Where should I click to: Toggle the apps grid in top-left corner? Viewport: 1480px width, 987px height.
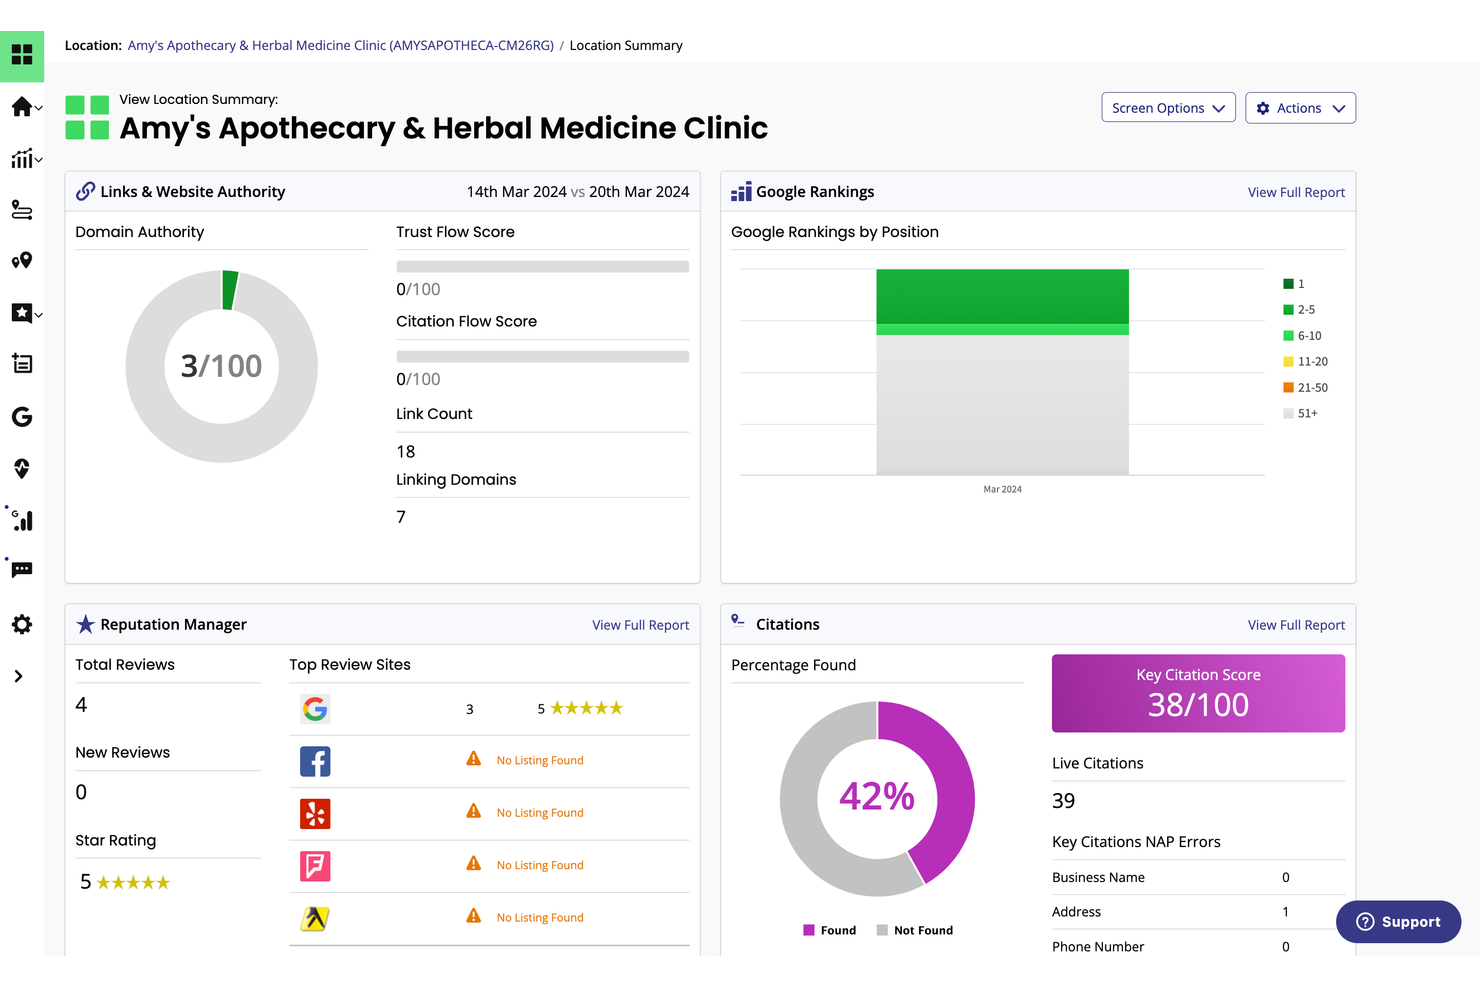click(22, 56)
